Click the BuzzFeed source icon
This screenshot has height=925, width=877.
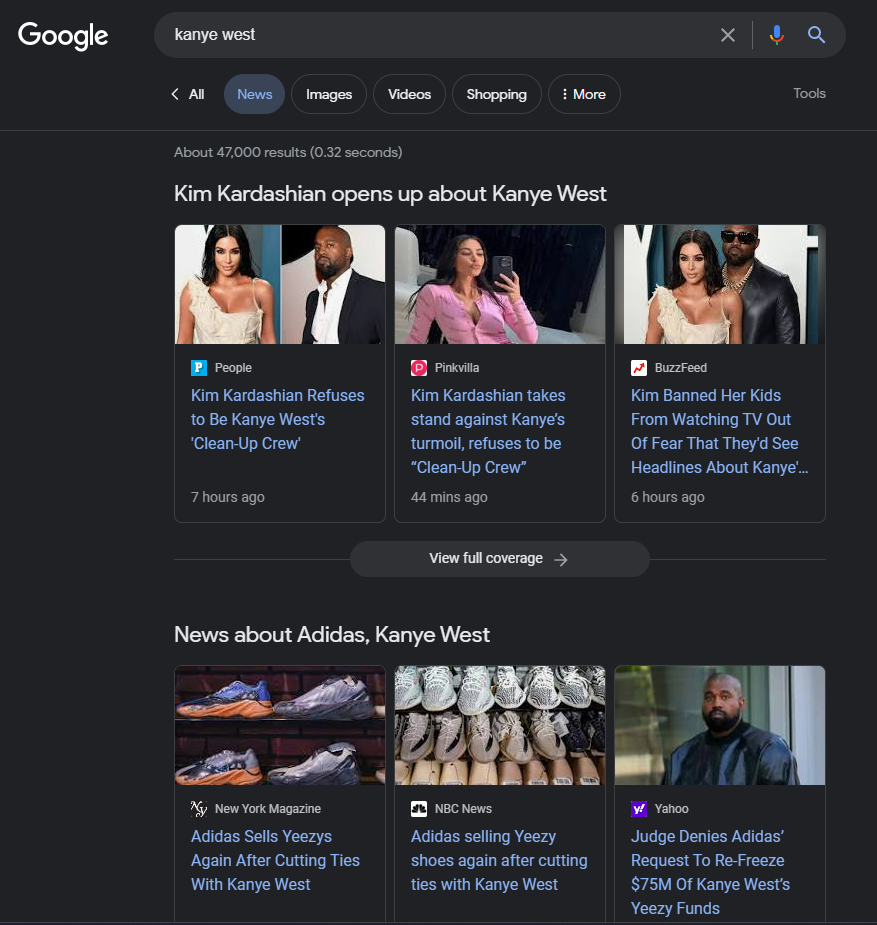(x=639, y=368)
